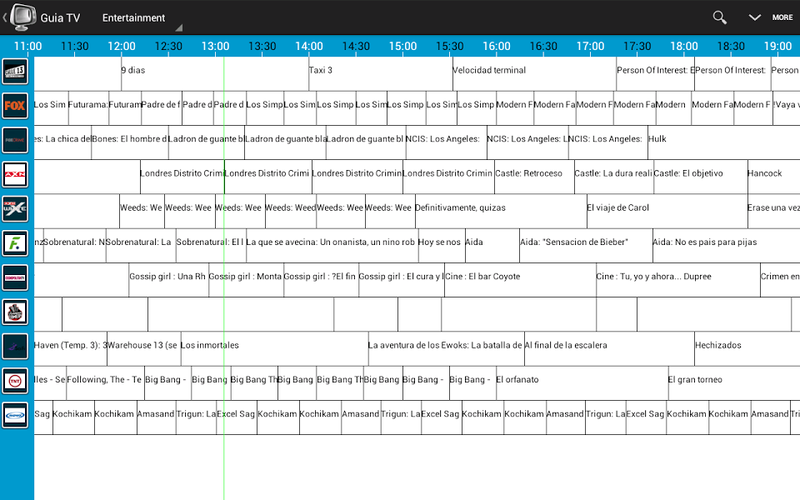Open 'NCIS: Los Angeles:' starting at 15:00
800x500 pixels.
click(446, 142)
